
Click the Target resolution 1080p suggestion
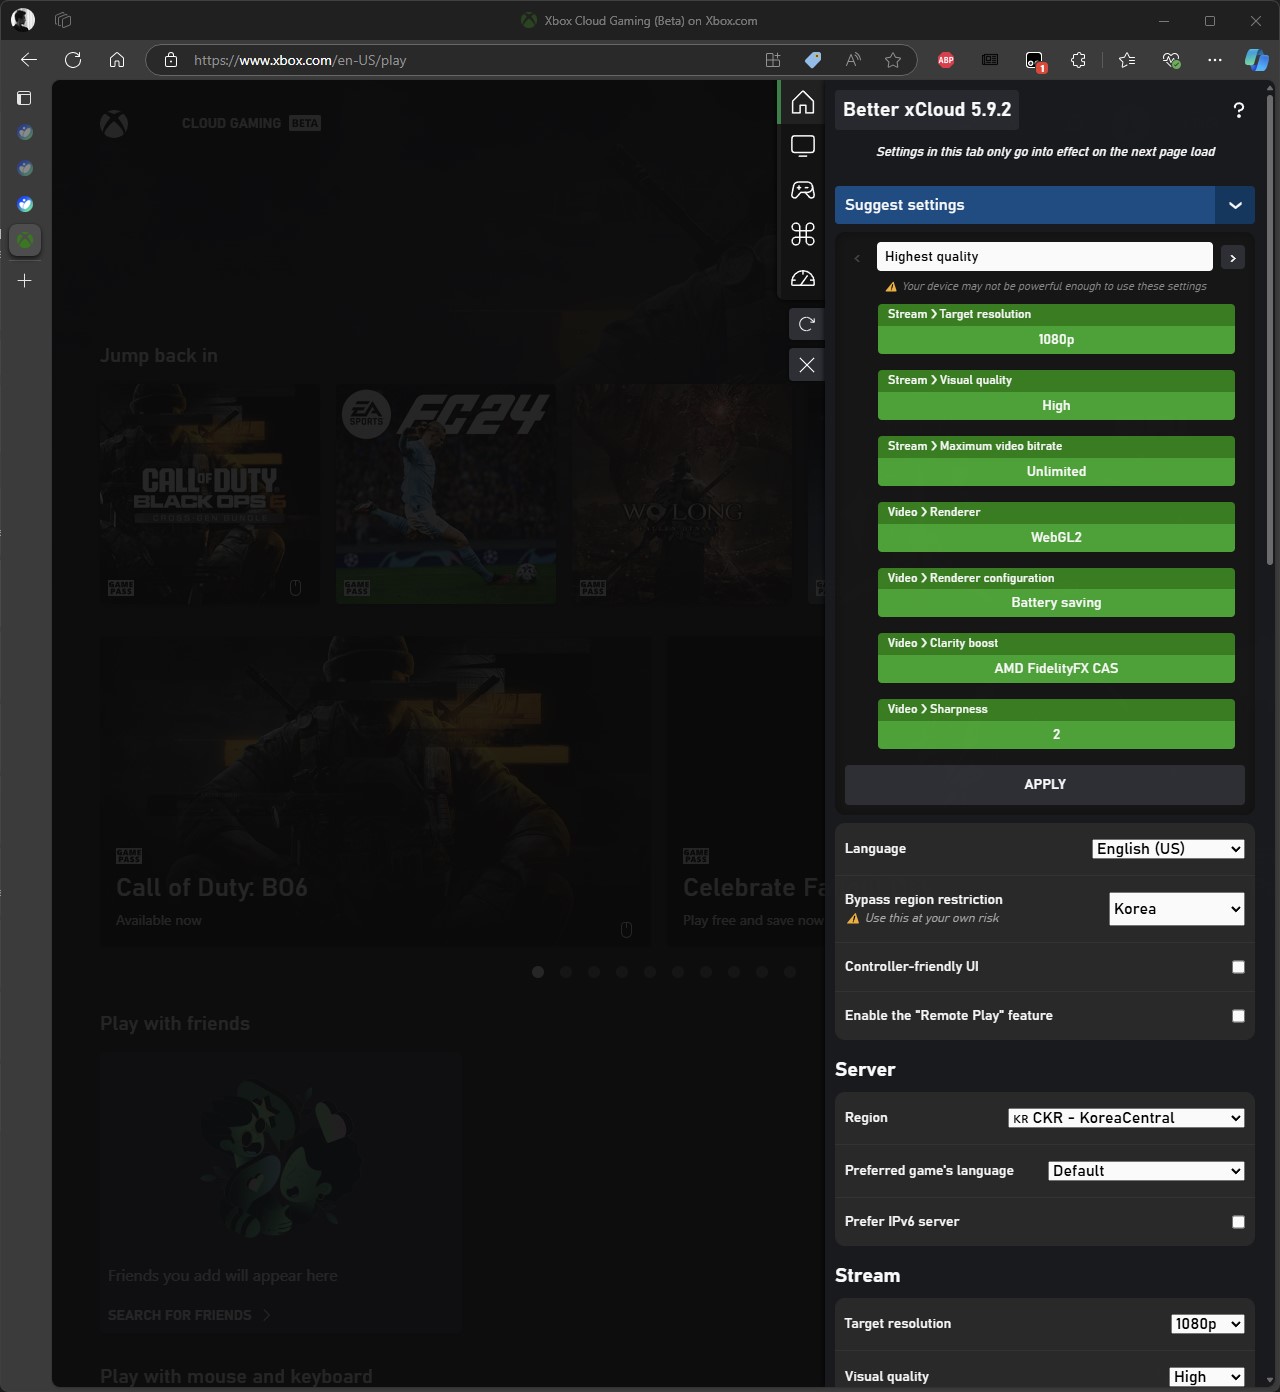click(1056, 329)
